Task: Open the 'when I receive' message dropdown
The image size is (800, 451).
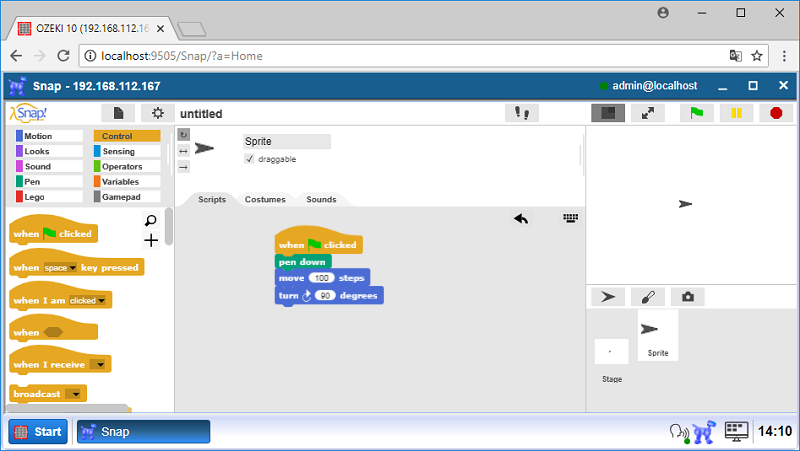Action: pos(97,364)
